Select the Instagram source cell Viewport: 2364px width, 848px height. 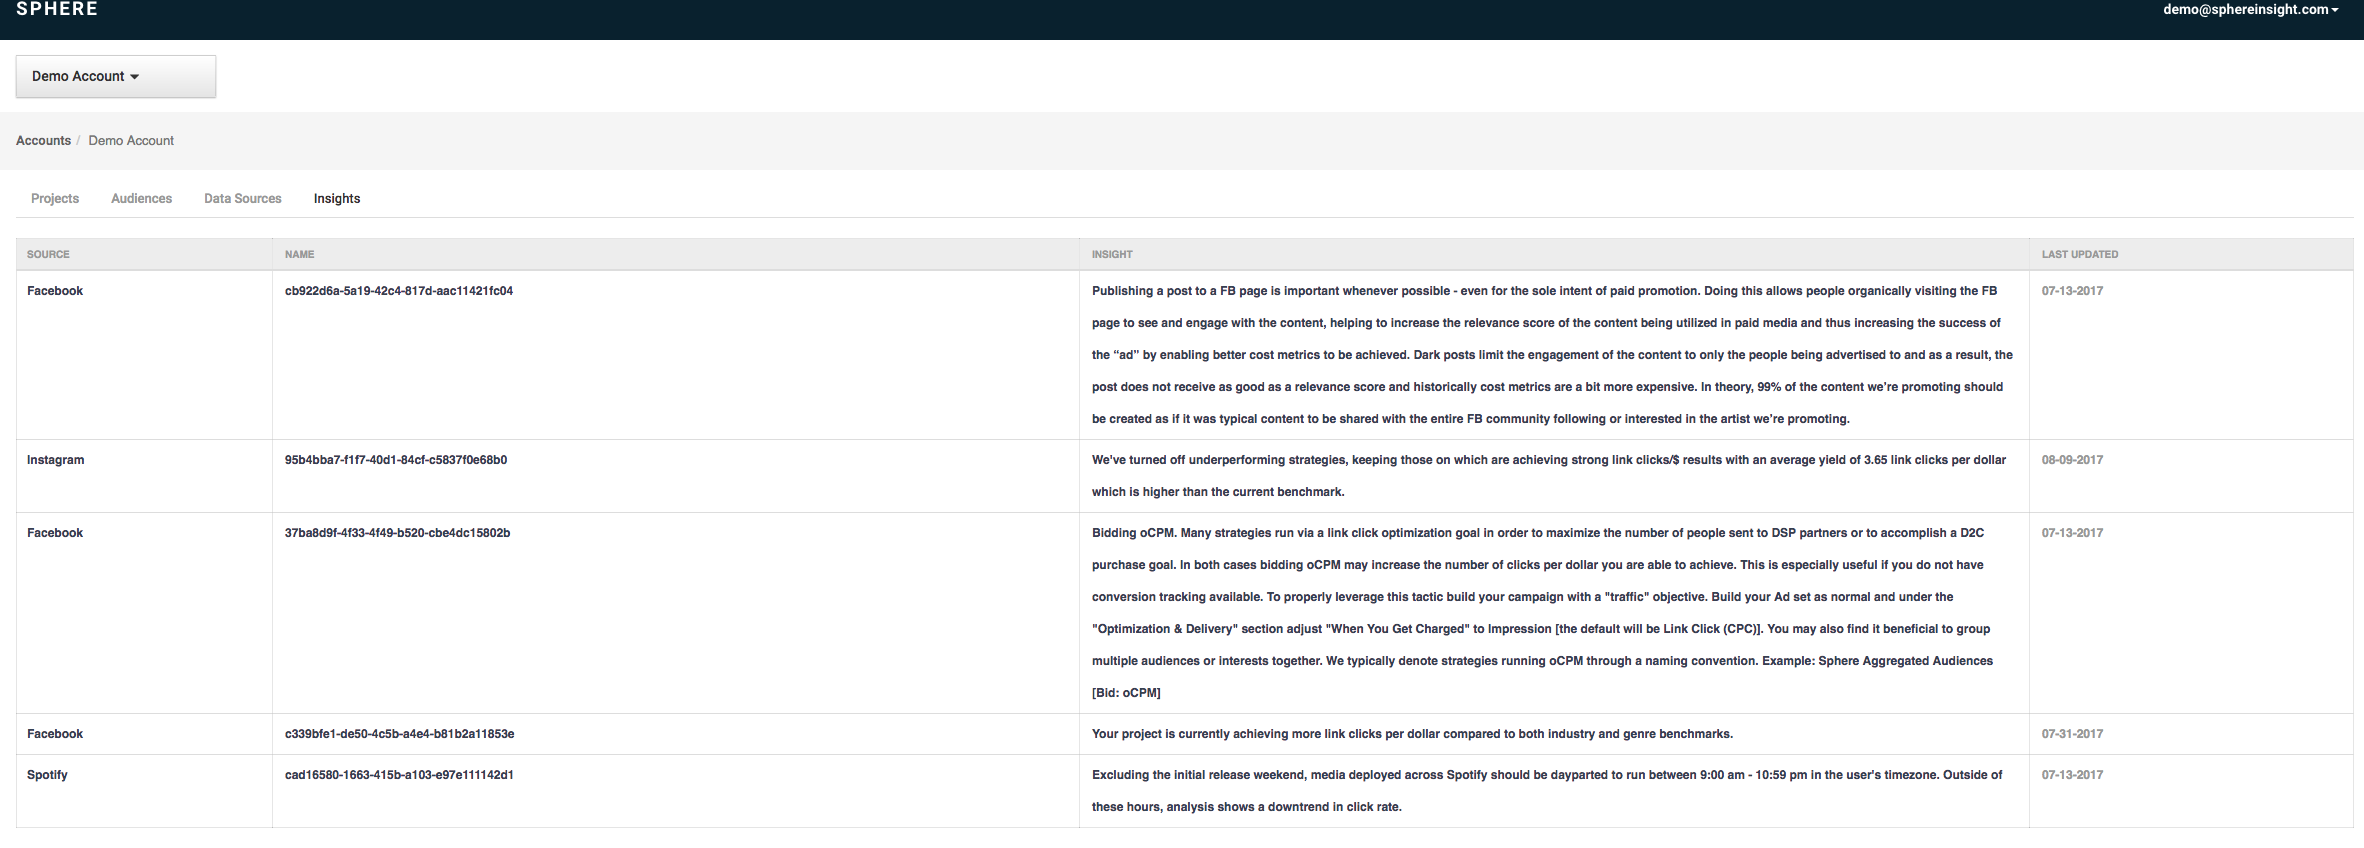56,460
